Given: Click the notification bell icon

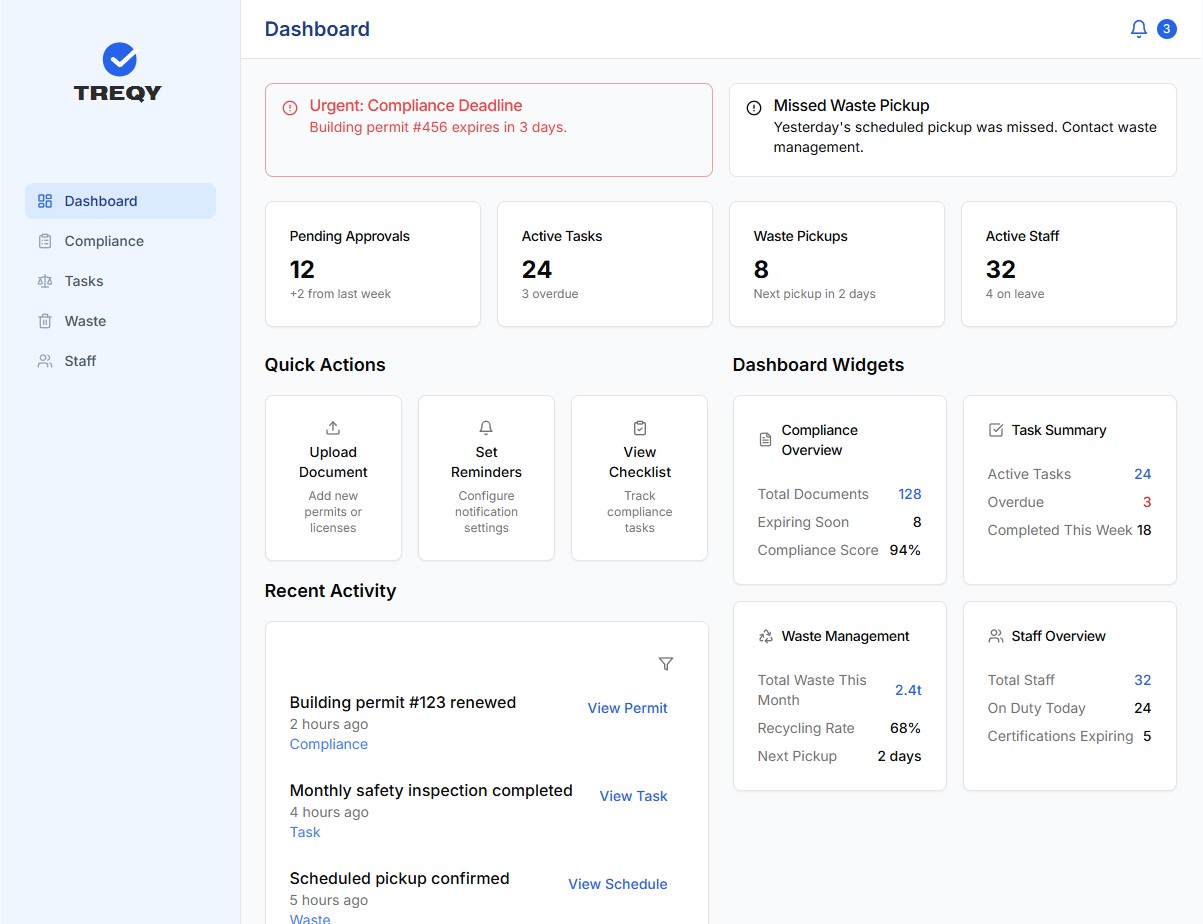Looking at the screenshot, I should pyautogui.click(x=1138, y=29).
